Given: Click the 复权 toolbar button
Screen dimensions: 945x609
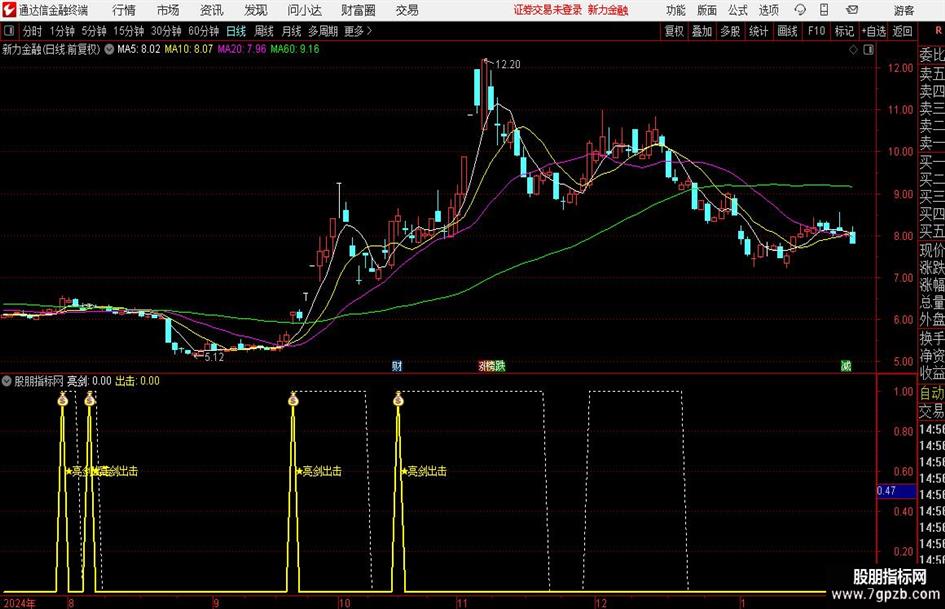Looking at the screenshot, I should pyautogui.click(x=674, y=31).
